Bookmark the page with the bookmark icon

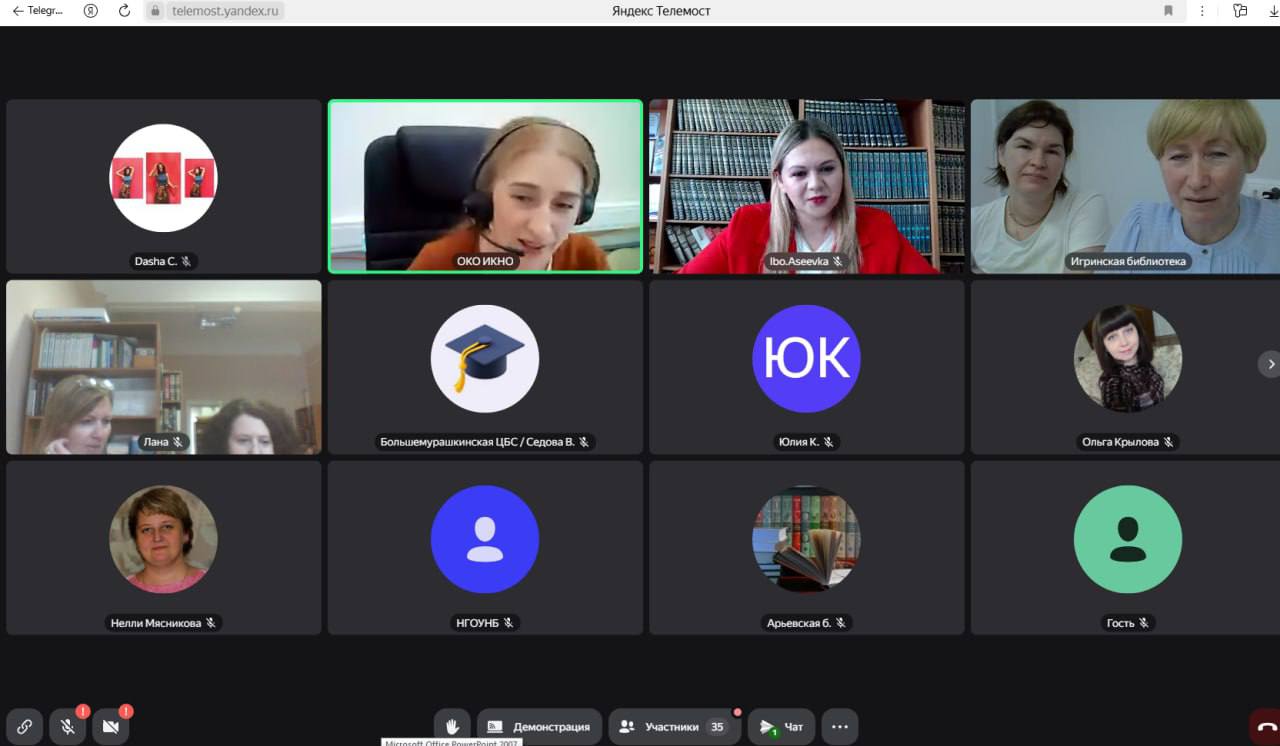click(1168, 11)
